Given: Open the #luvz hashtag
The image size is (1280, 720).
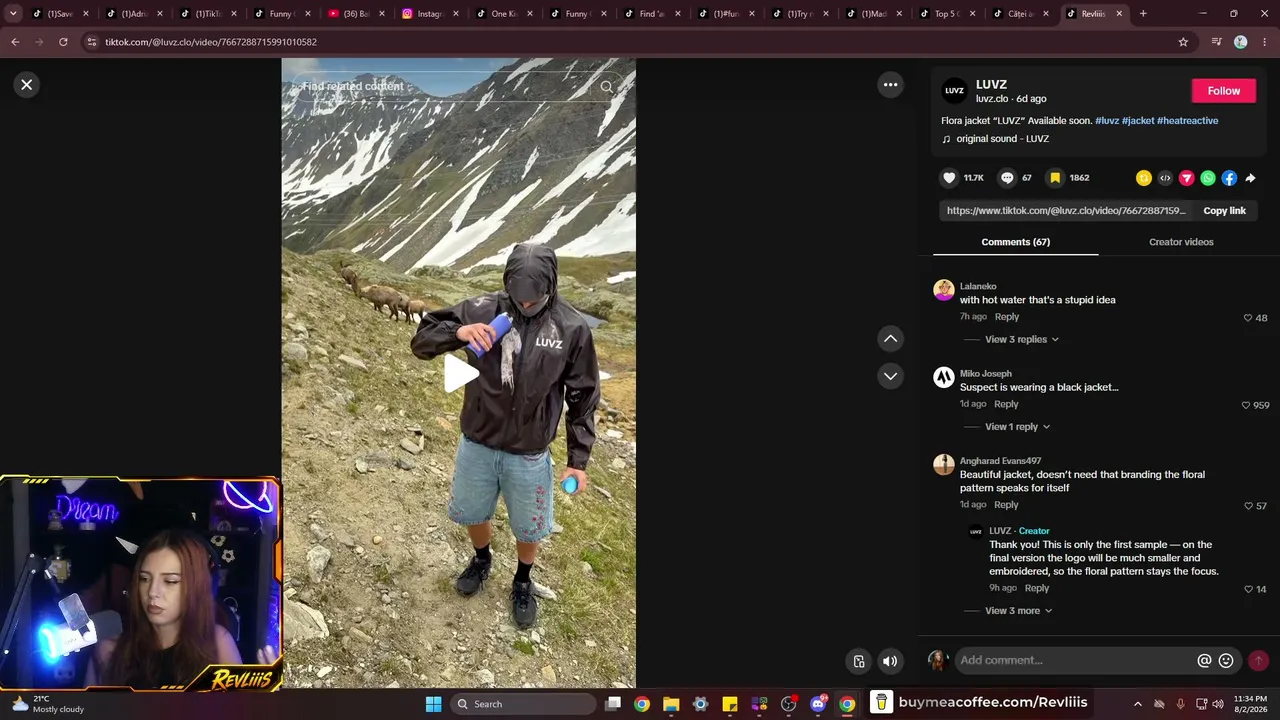Looking at the screenshot, I should [x=1107, y=121].
